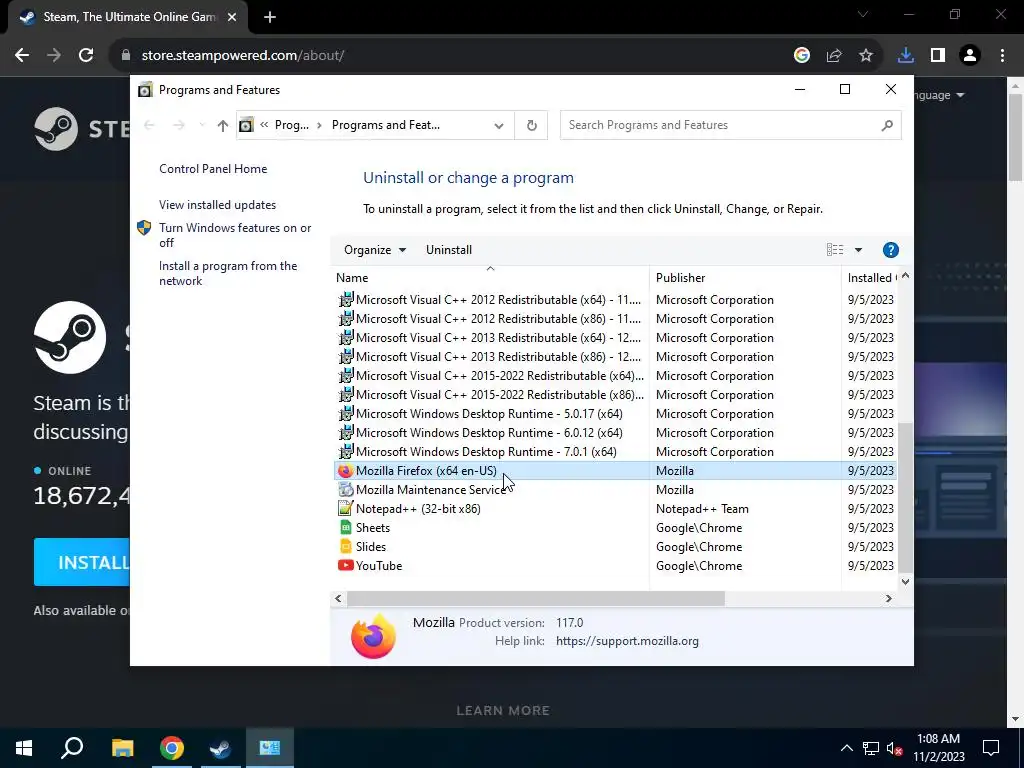The image size is (1024, 768).
Task: Click the Slides row icon
Action: [x=345, y=547]
